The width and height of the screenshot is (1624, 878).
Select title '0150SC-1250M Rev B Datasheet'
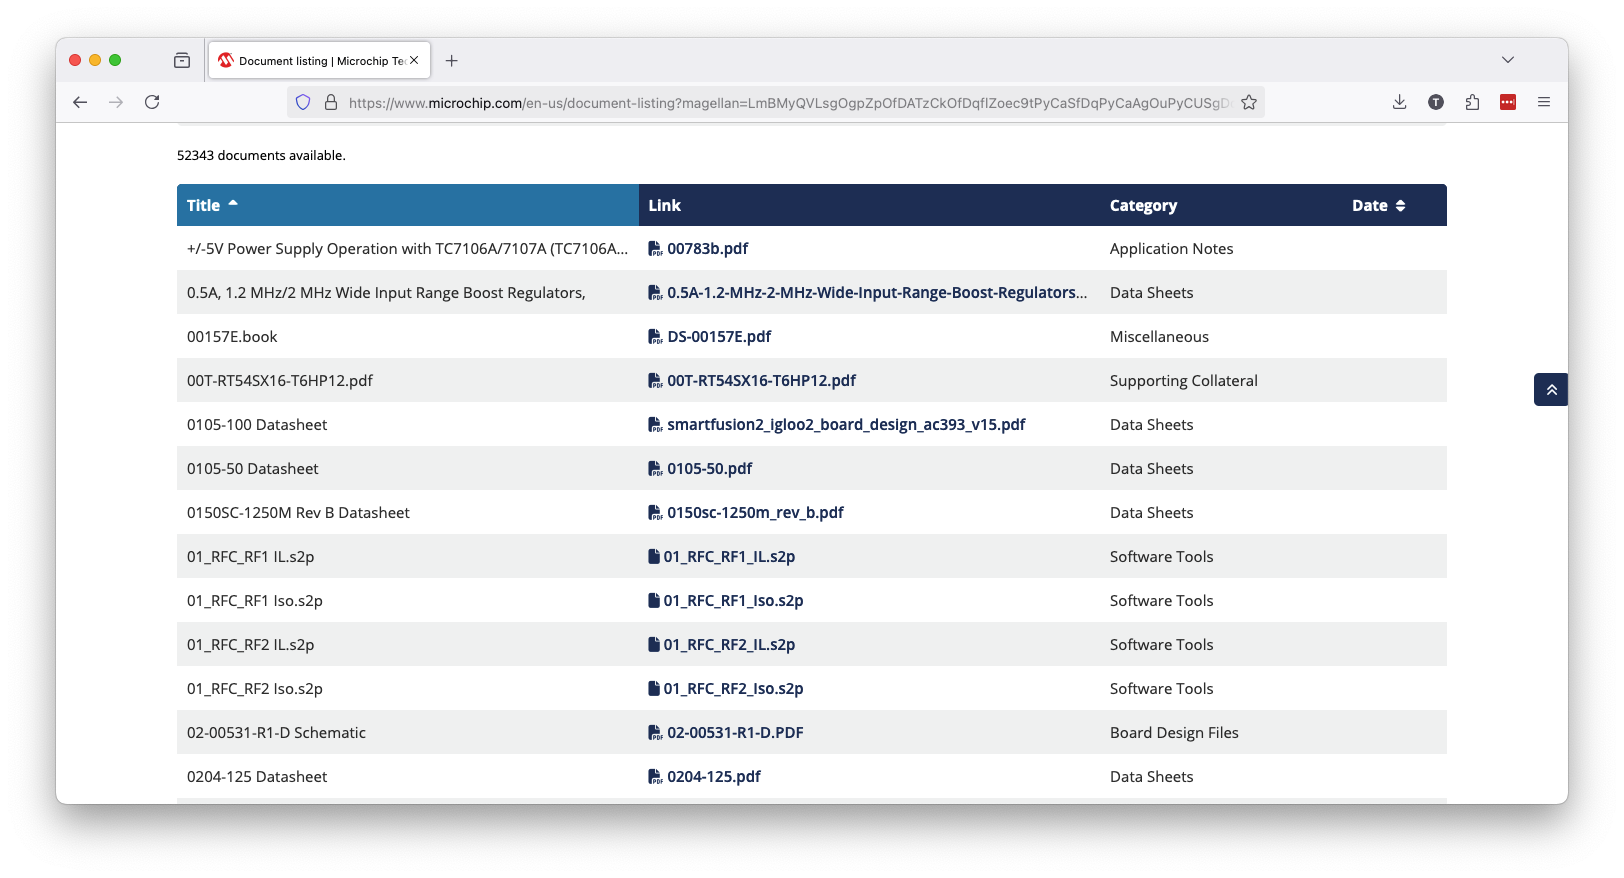(298, 512)
